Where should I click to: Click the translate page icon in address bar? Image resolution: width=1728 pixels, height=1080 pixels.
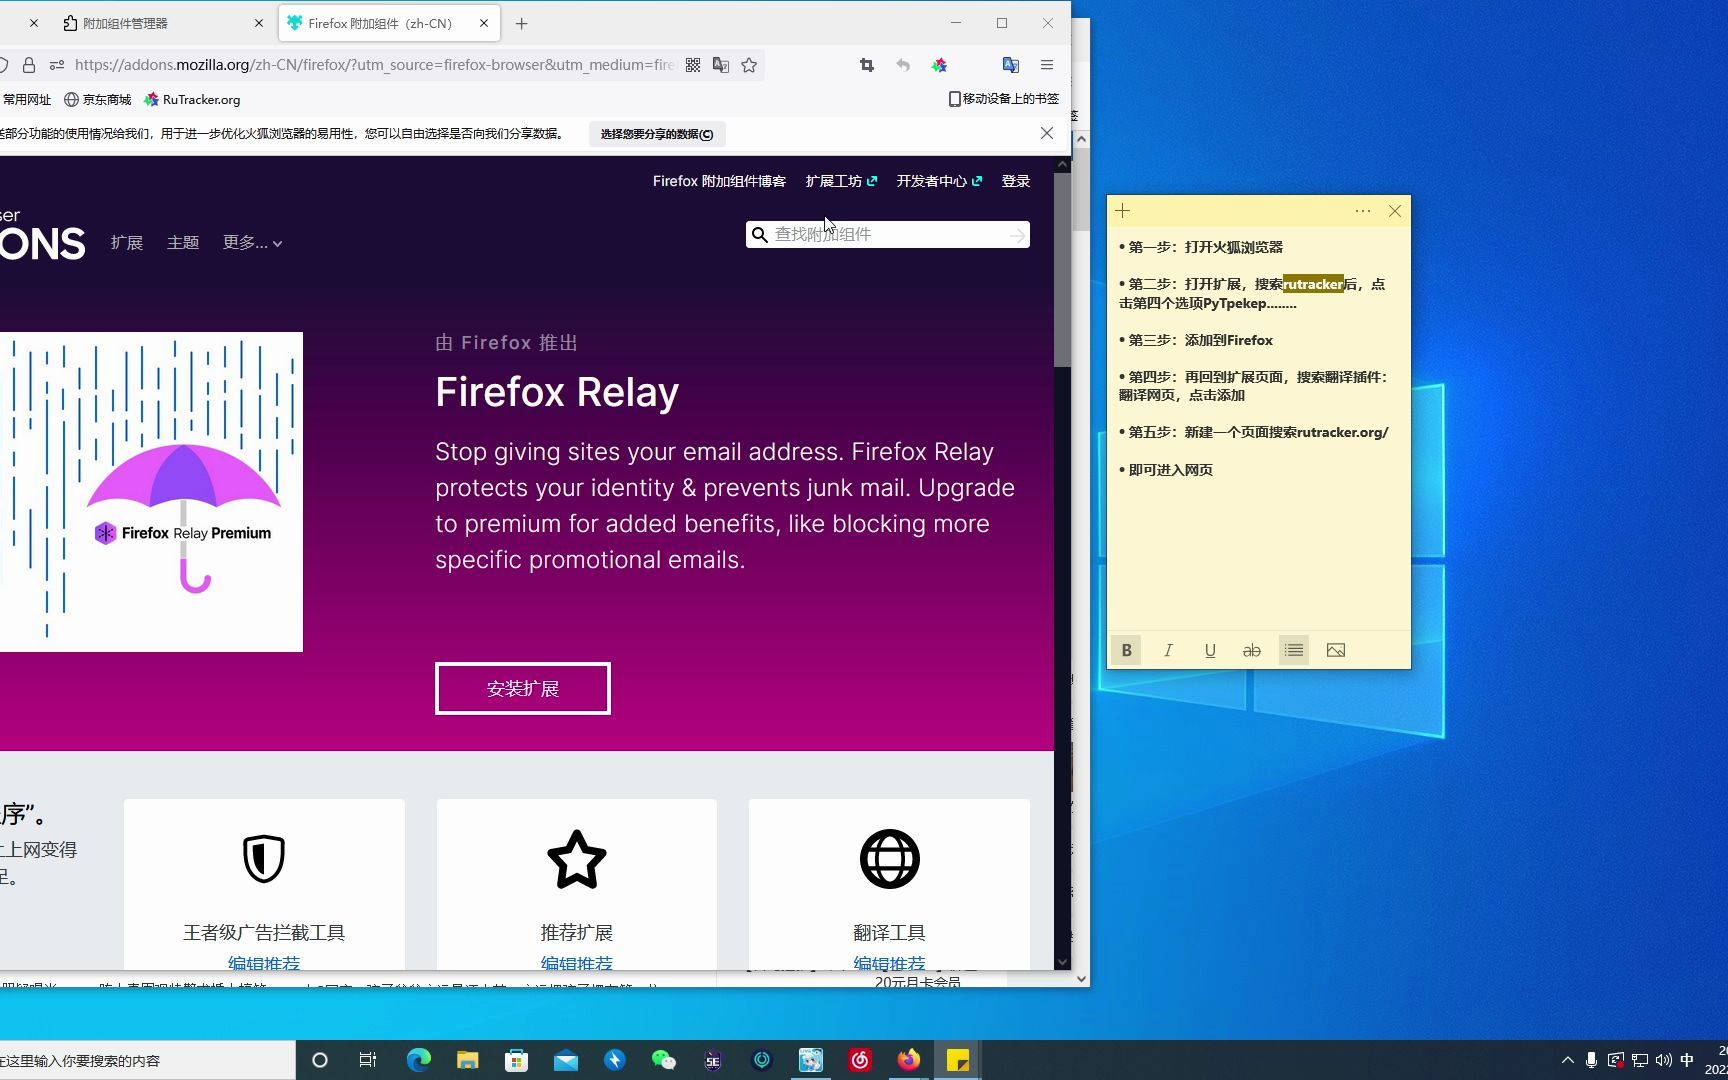coord(721,65)
